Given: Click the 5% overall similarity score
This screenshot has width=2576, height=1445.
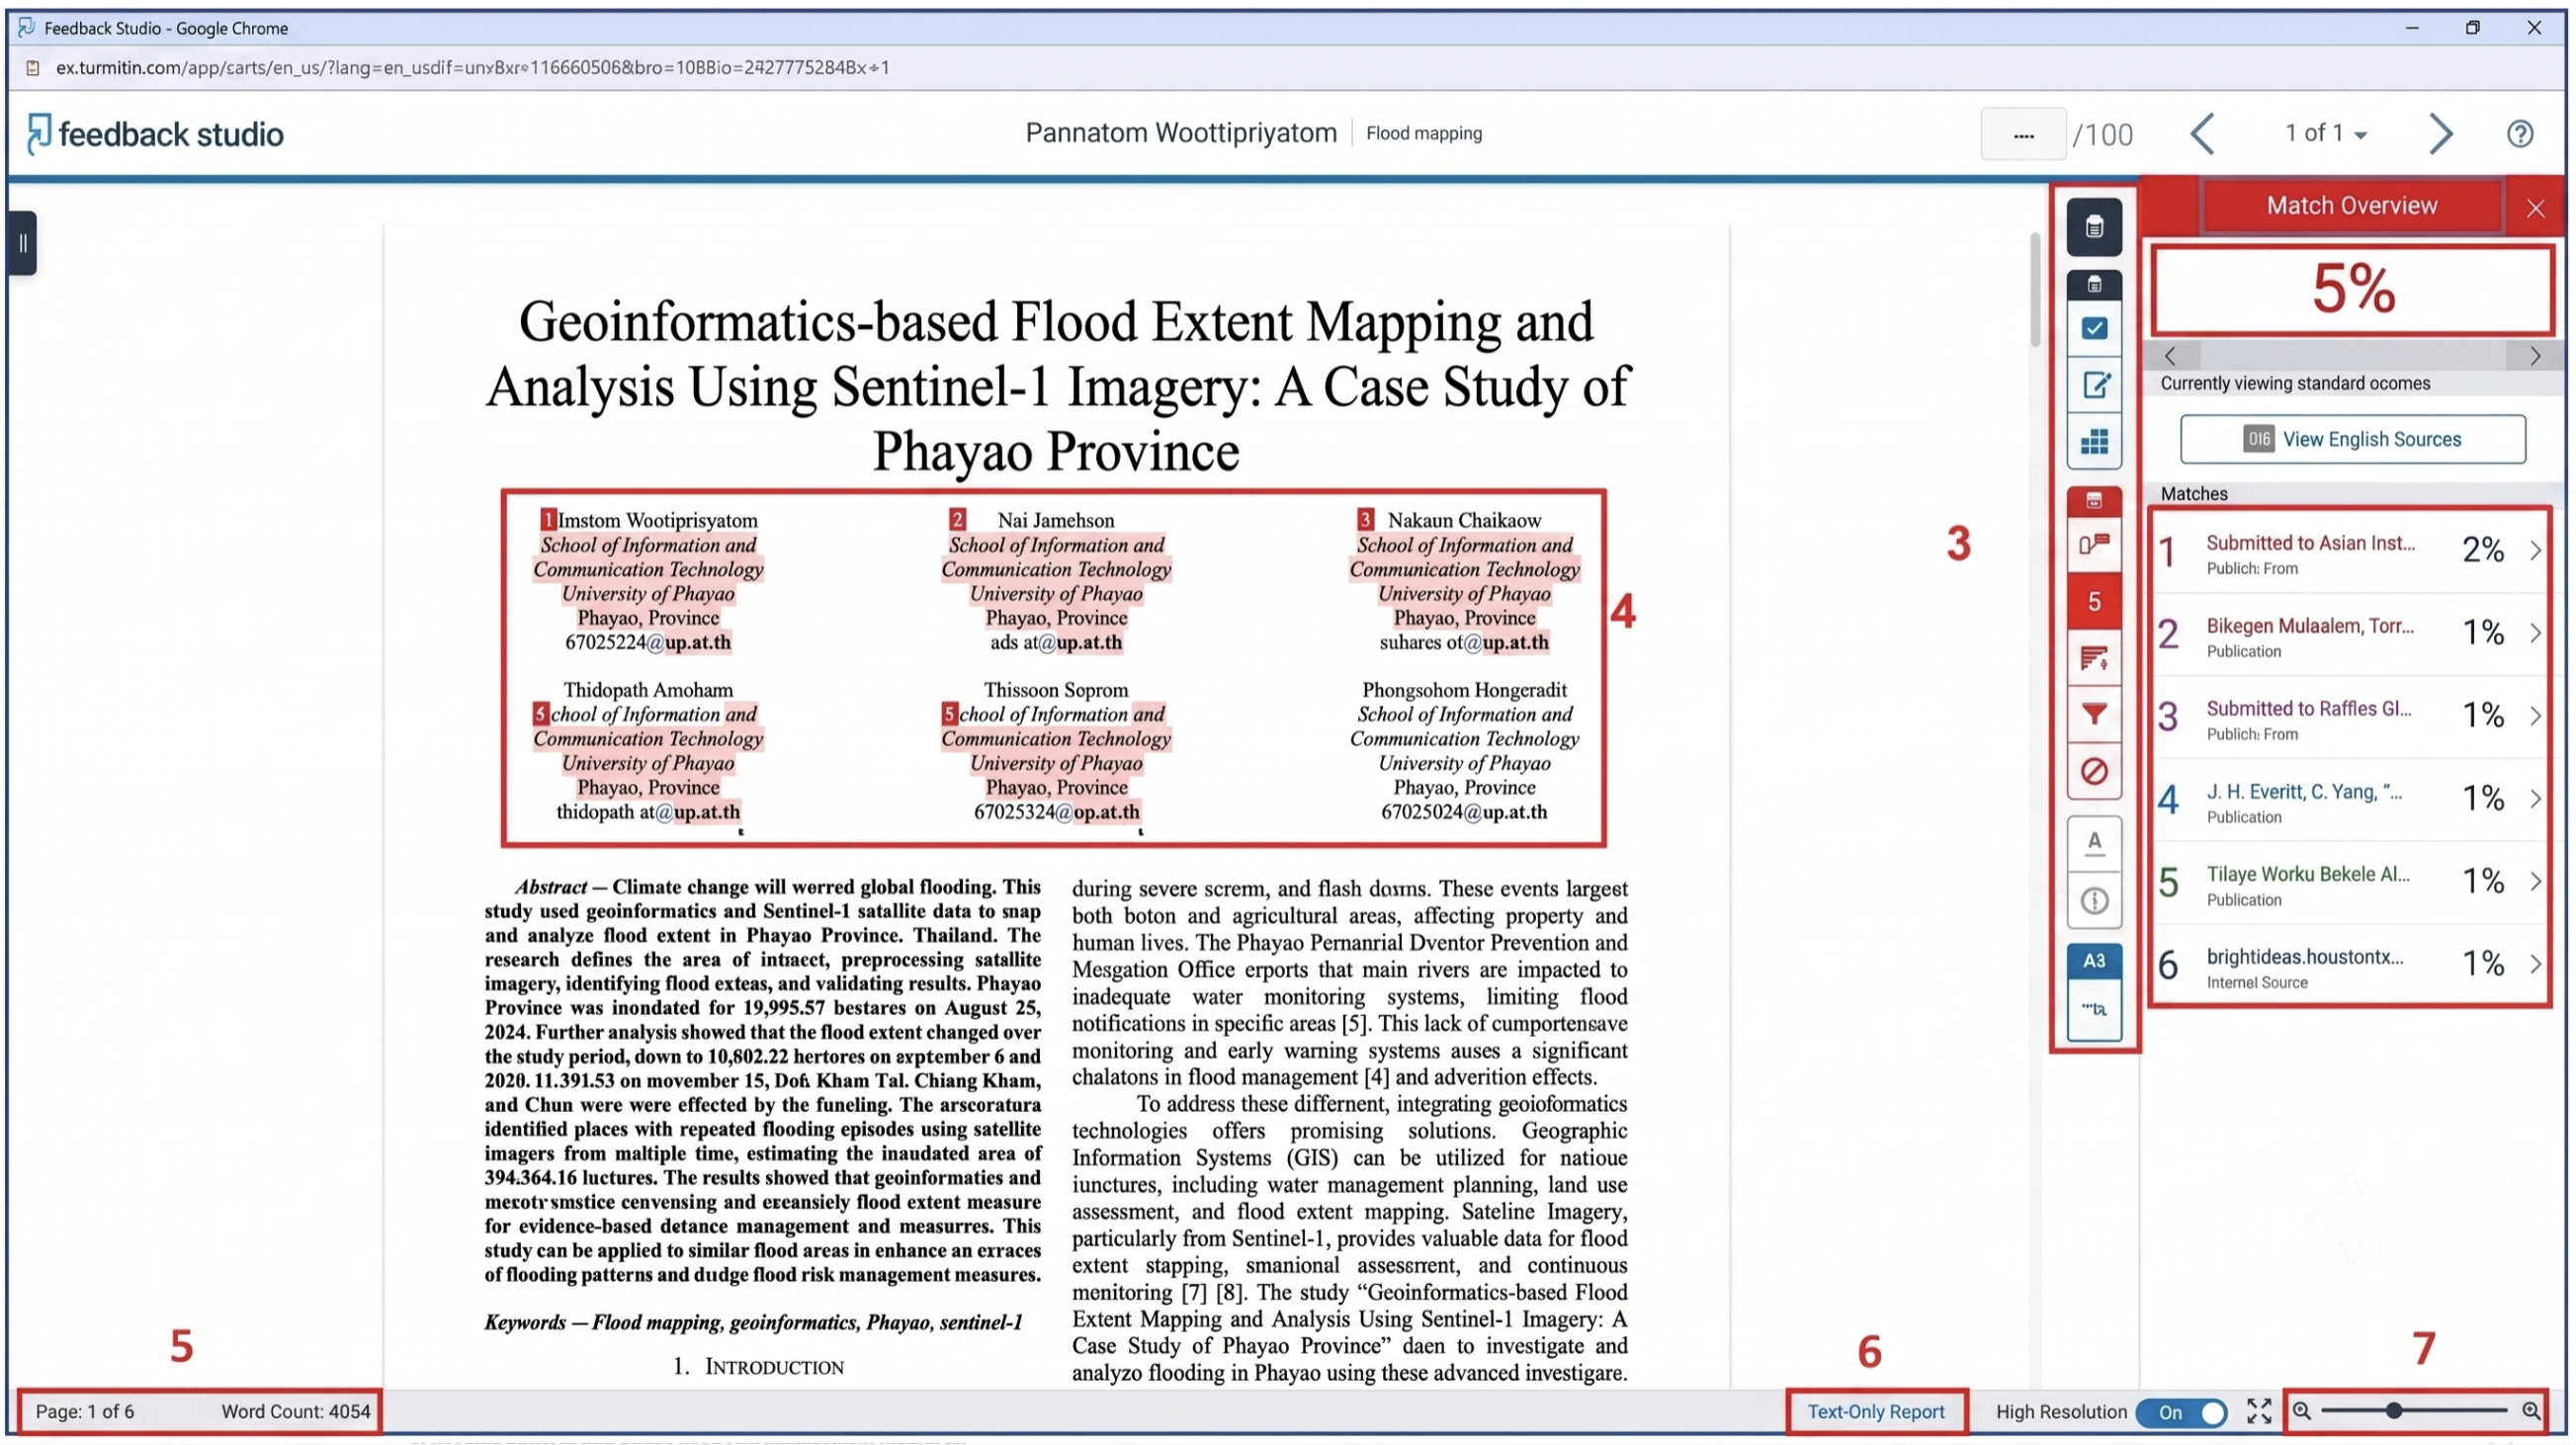Looking at the screenshot, I should 2353,290.
